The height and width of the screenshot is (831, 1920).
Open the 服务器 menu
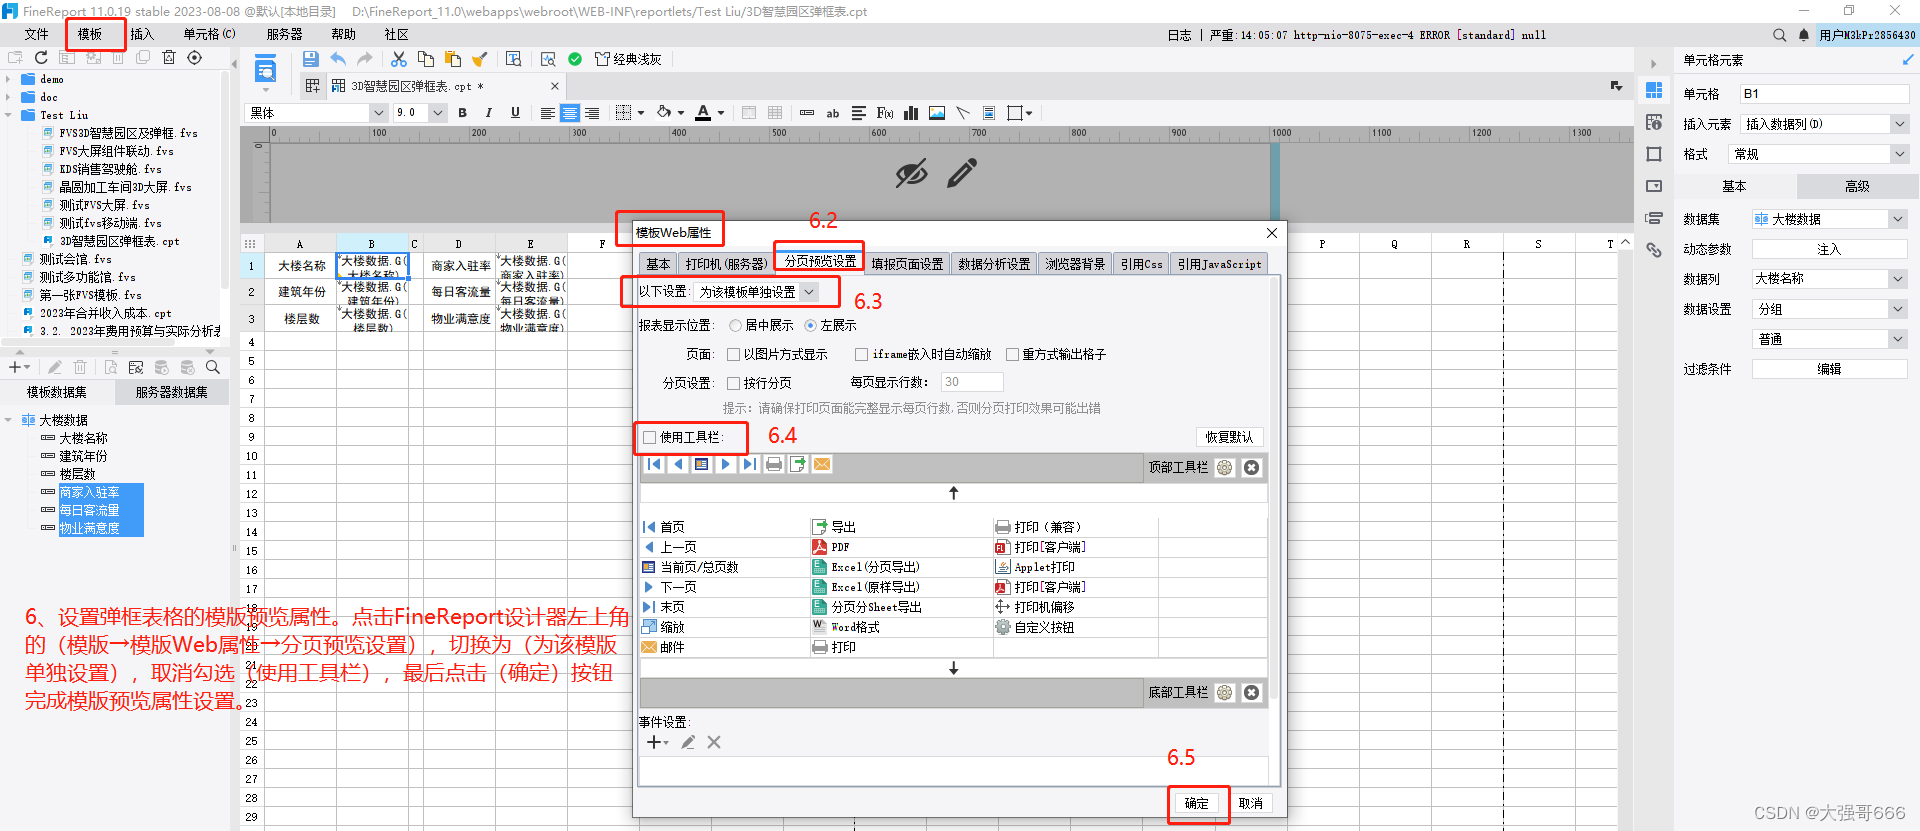coord(284,34)
